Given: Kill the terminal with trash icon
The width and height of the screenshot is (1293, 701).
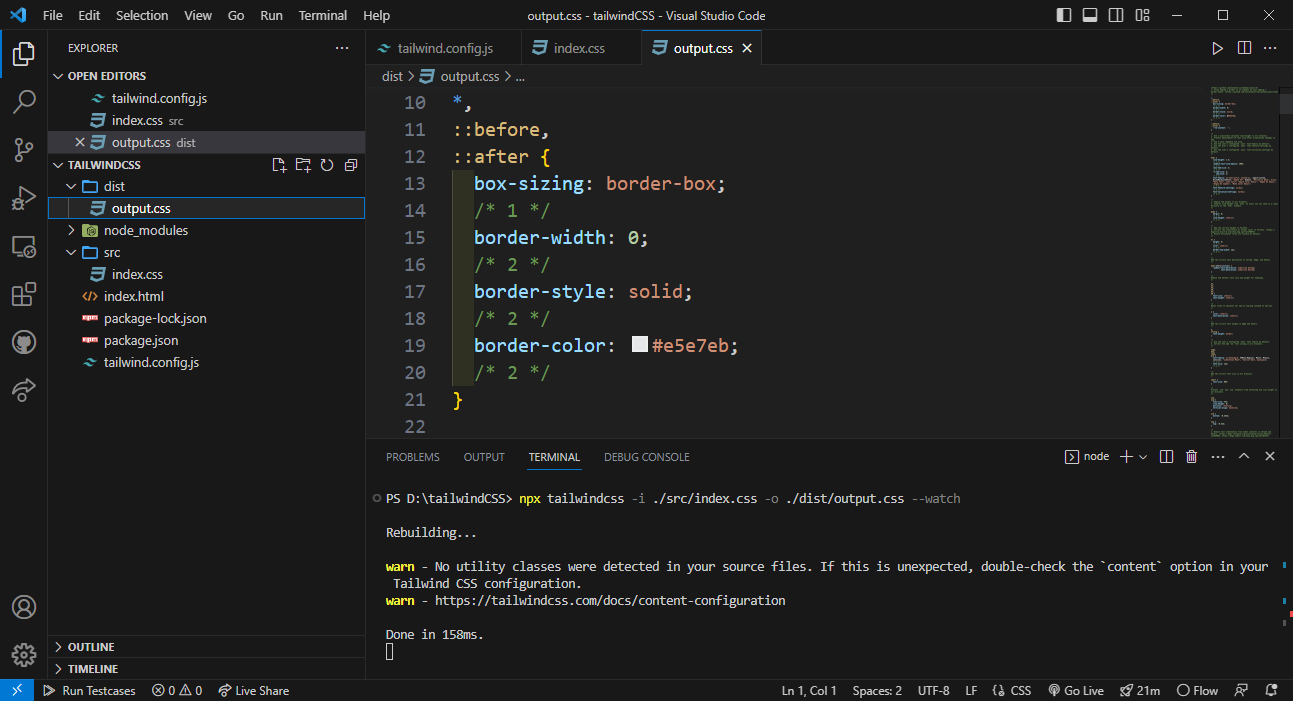Looking at the screenshot, I should [x=1191, y=457].
